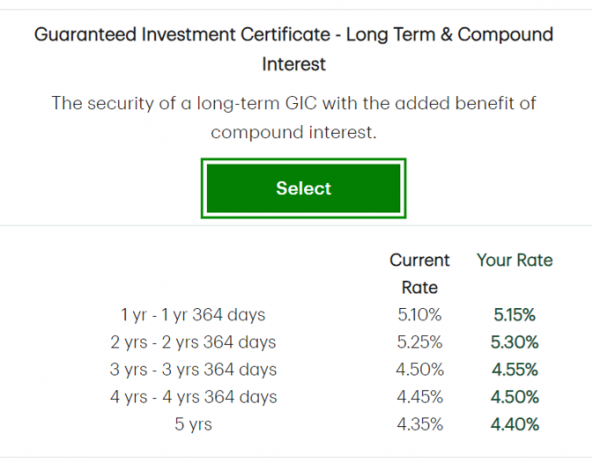The width and height of the screenshot is (600, 463).
Task: Click the bold 5.30% your rate
Action: click(516, 342)
